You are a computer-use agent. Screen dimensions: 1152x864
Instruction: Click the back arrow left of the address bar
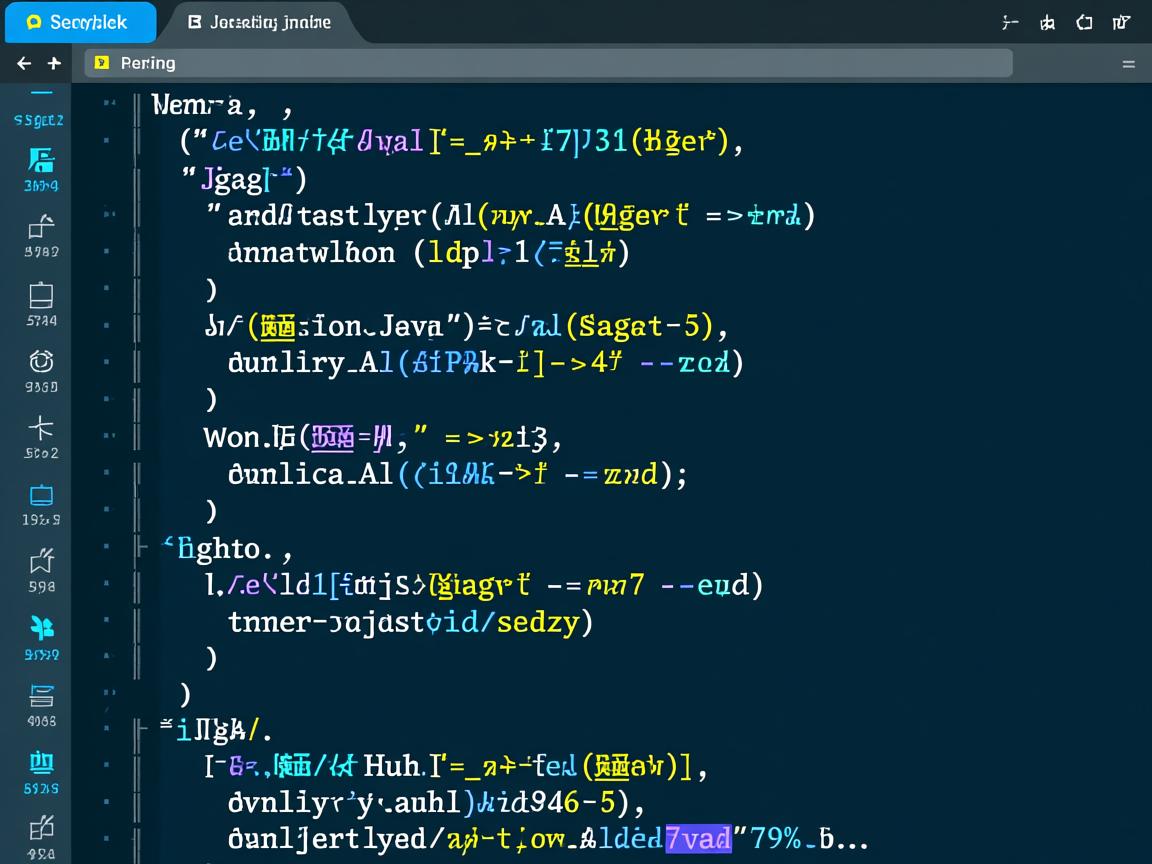24,63
